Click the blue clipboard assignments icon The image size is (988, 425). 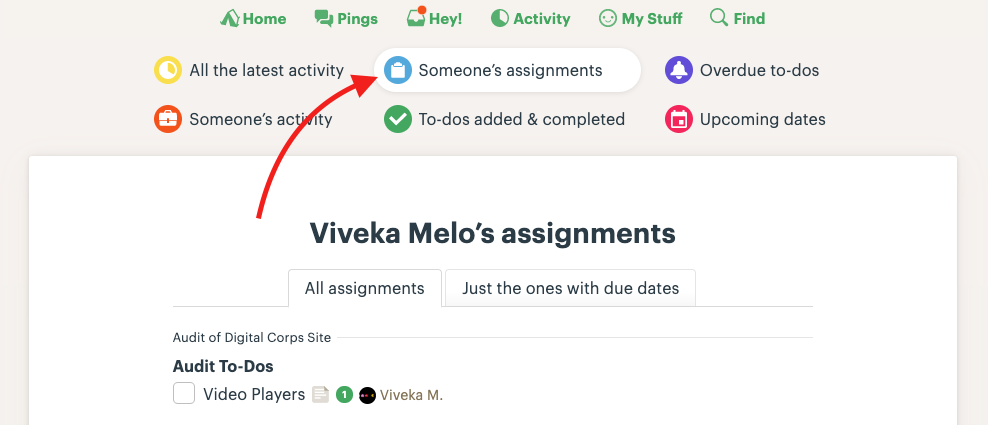[x=398, y=71]
